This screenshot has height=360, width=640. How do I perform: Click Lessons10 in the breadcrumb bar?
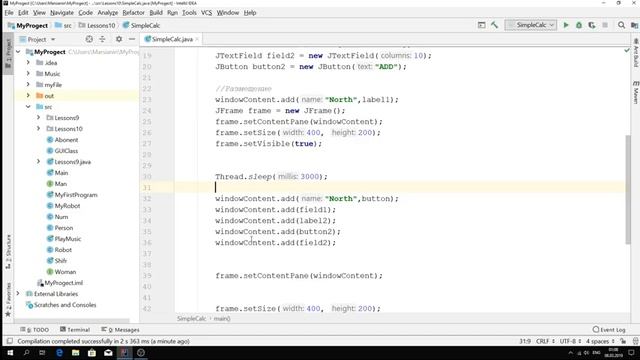pyautogui.click(x=97, y=25)
